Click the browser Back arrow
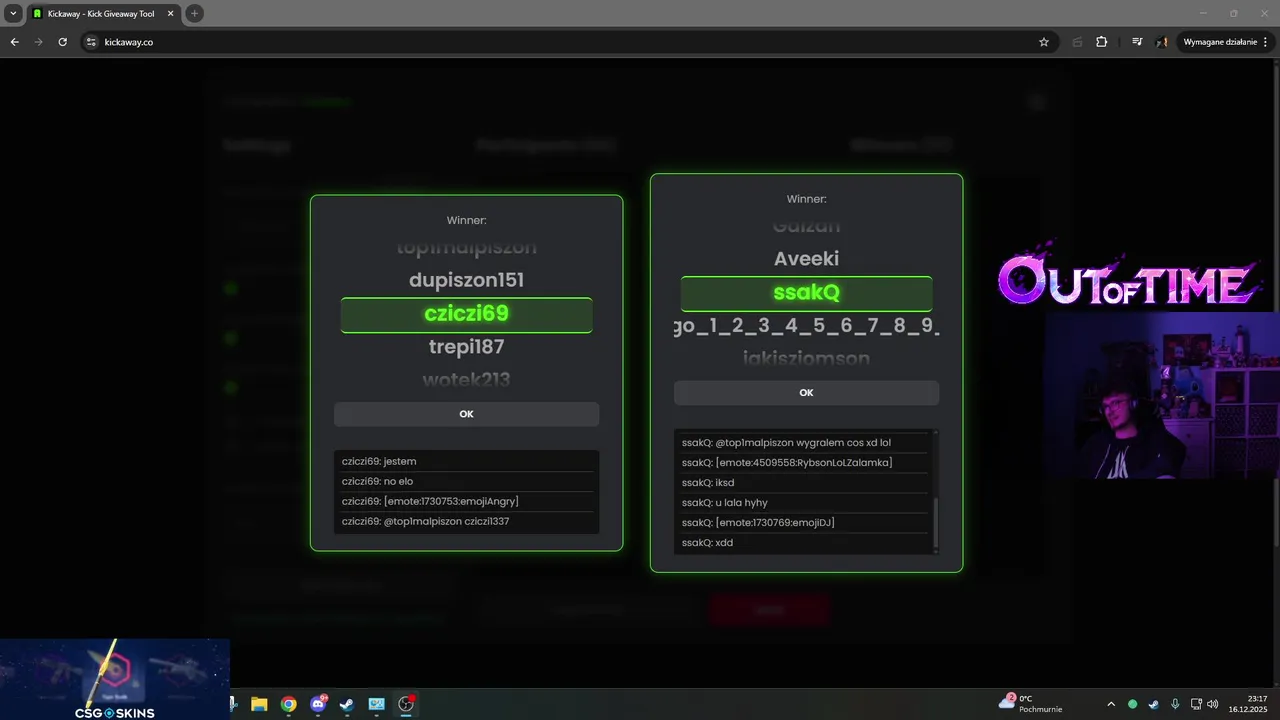 click(14, 42)
